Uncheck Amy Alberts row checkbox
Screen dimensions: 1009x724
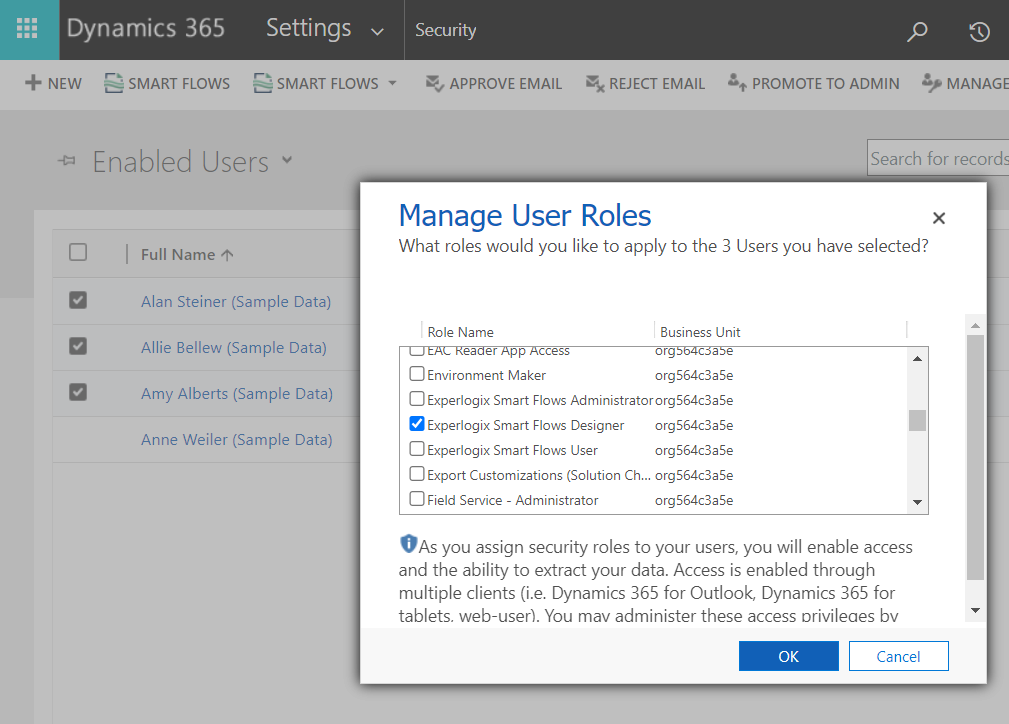tap(78, 392)
